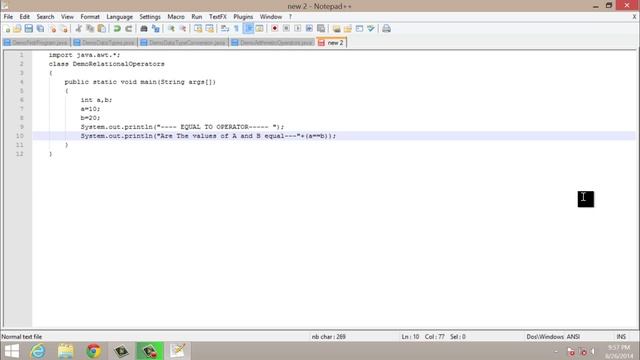Click the import java.awt.* line

click(84, 55)
